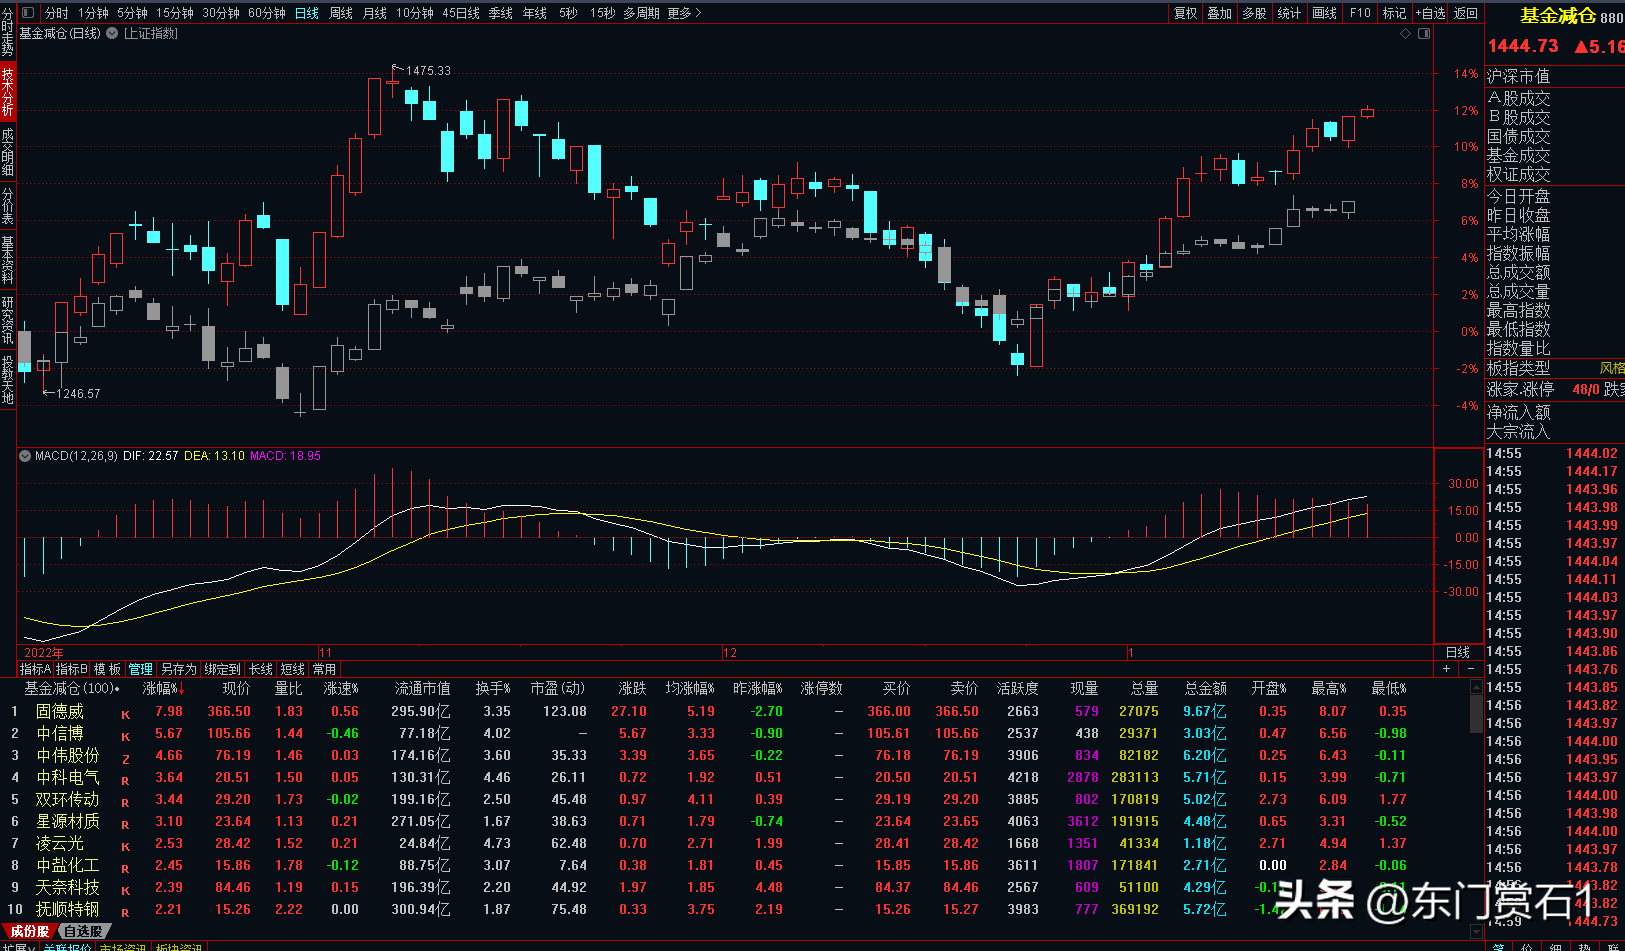The height and width of the screenshot is (951, 1625).
Task: Click the diamond marker icon above chart
Action: pos(1406,33)
